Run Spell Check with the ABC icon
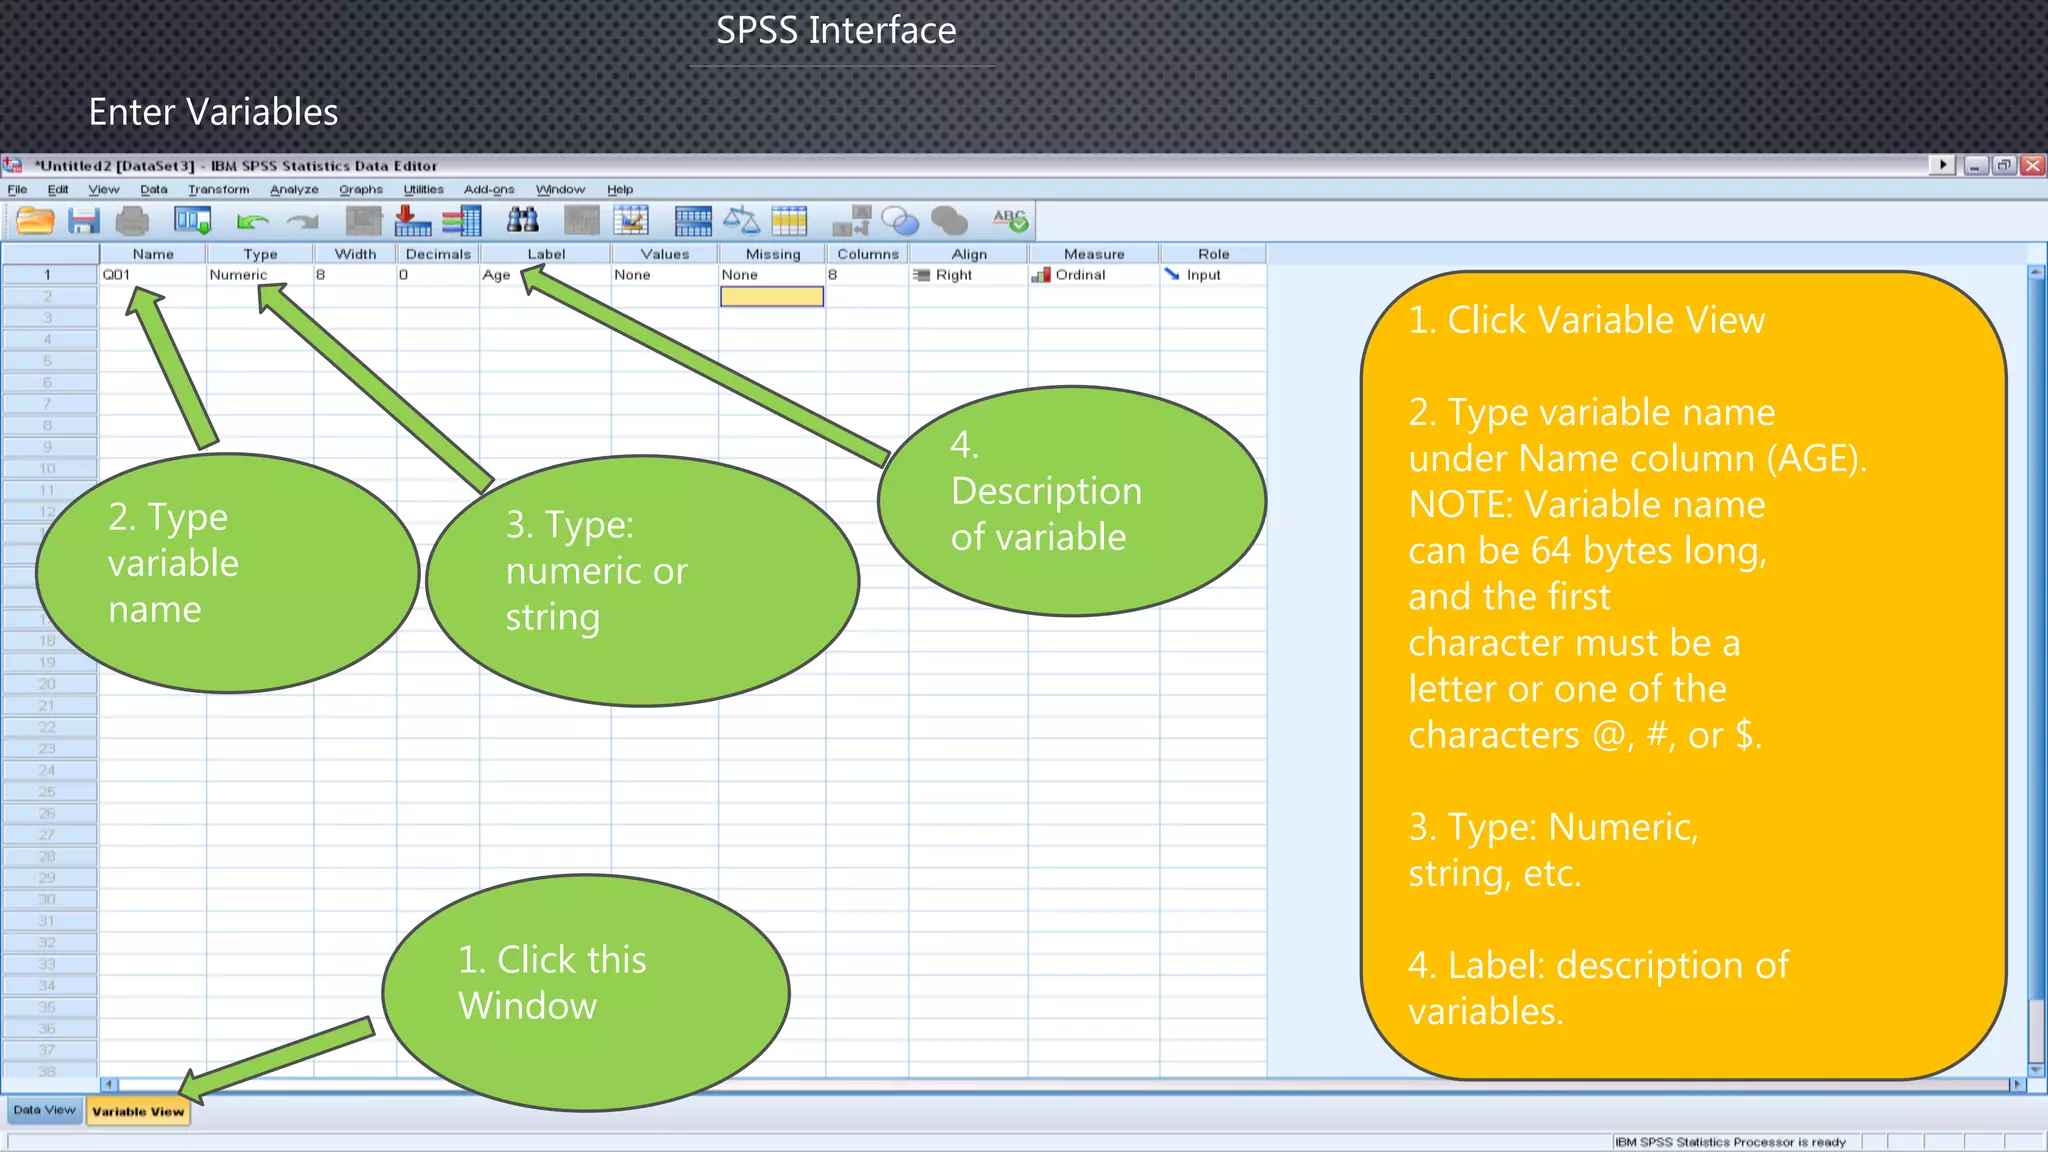2048x1152 pixels. (x=1010, y=220)
